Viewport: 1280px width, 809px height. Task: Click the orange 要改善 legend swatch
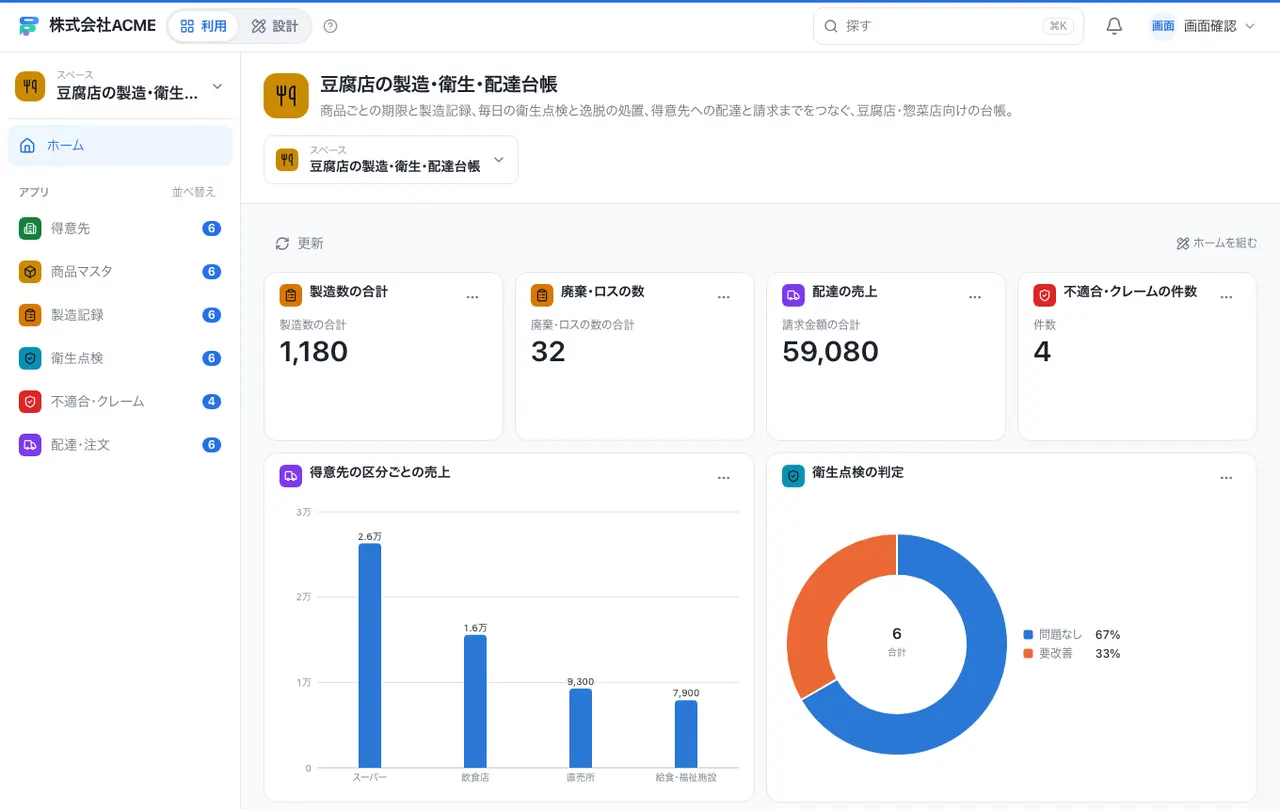(1028, 654)
